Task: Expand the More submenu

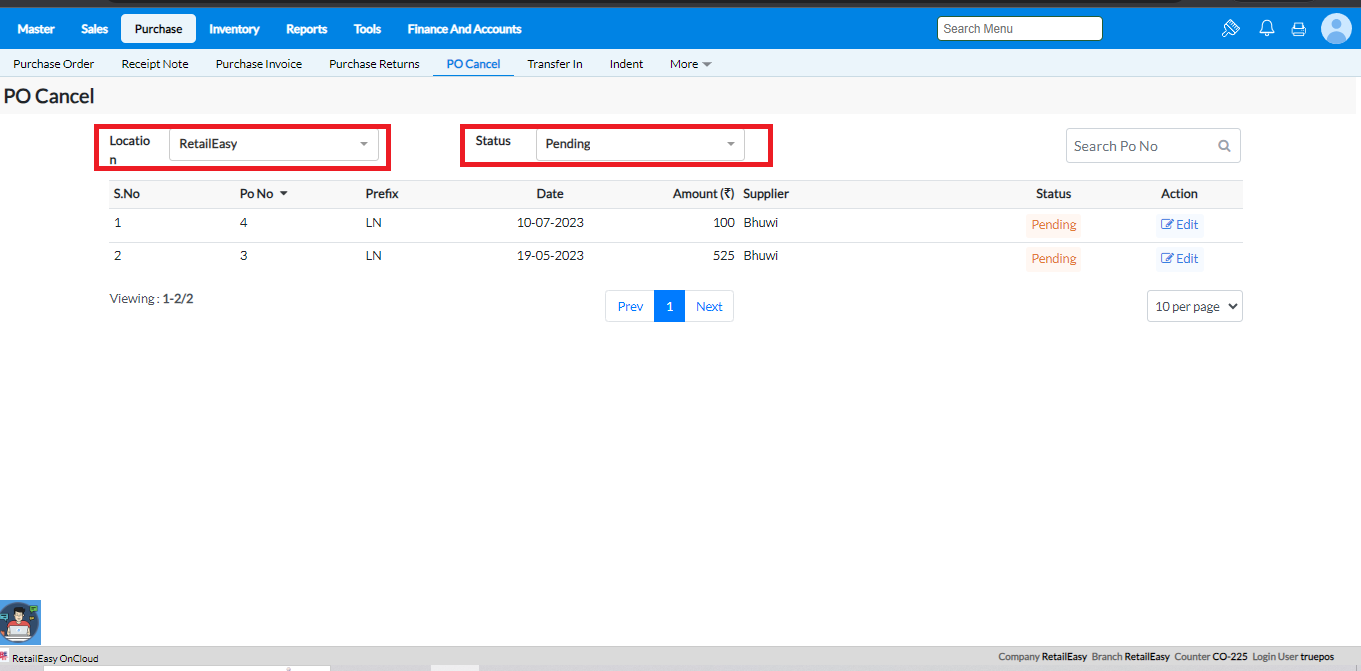Action: pos(690,64)
